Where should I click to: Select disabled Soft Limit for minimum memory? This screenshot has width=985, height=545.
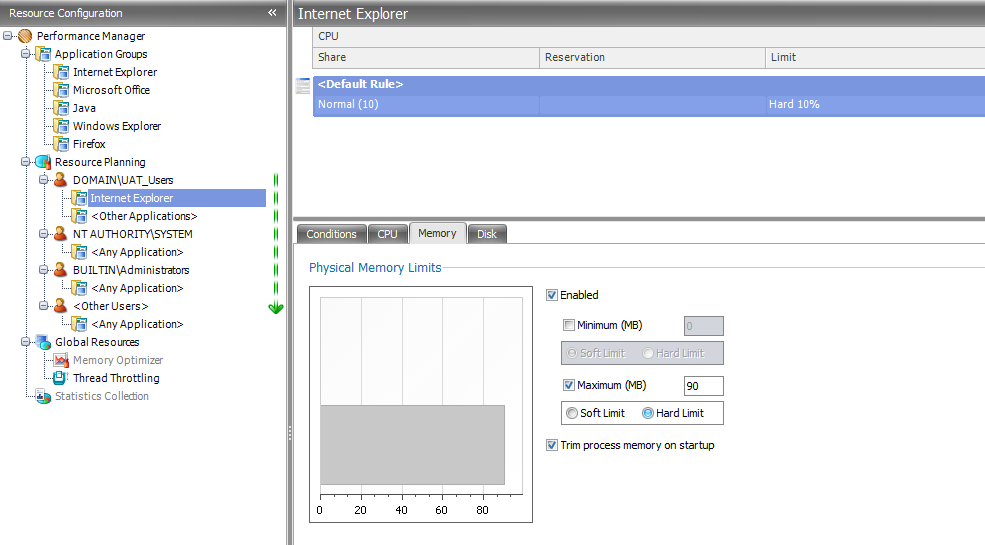click(x=572, y=353)
